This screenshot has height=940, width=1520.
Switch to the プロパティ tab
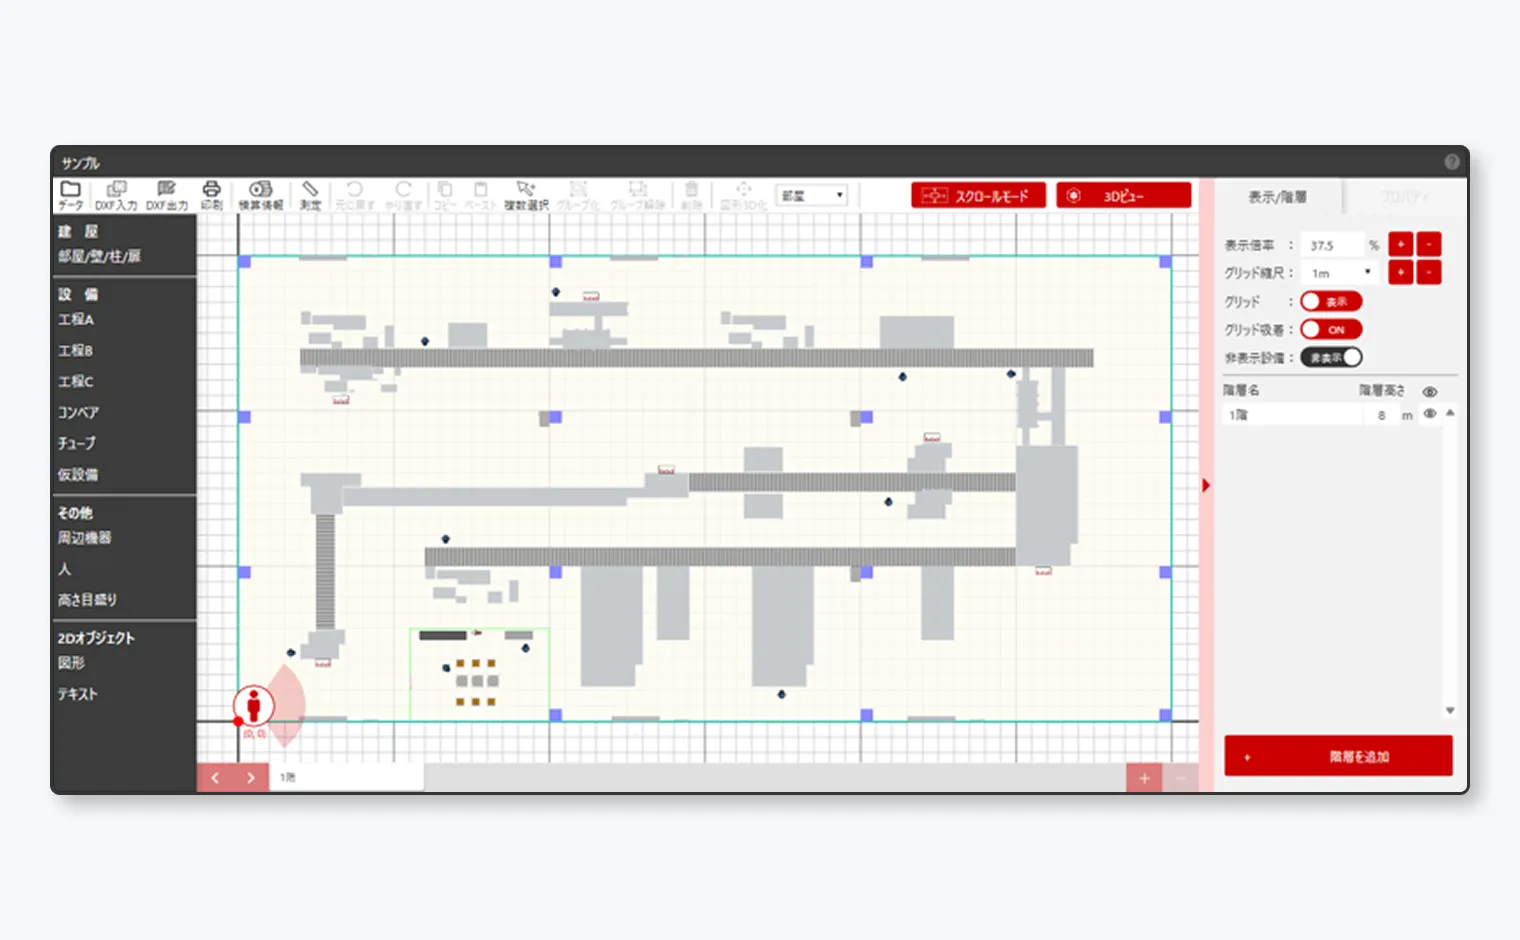(1404, 197)
